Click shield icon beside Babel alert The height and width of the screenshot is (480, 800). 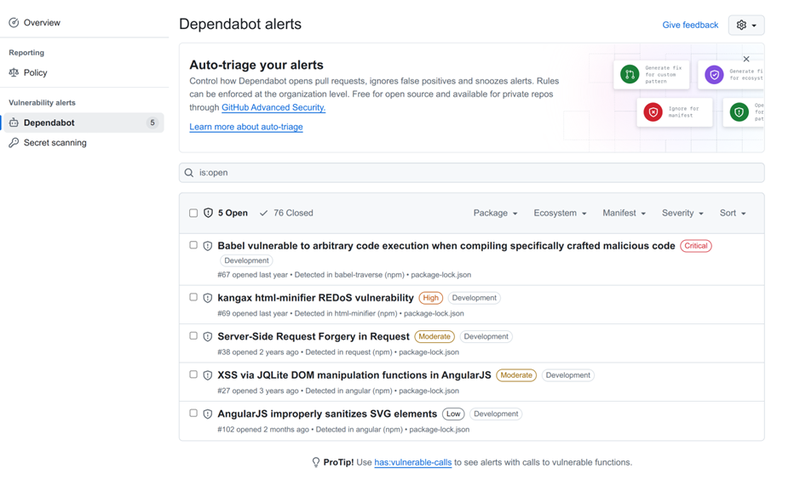click(208, 246)
